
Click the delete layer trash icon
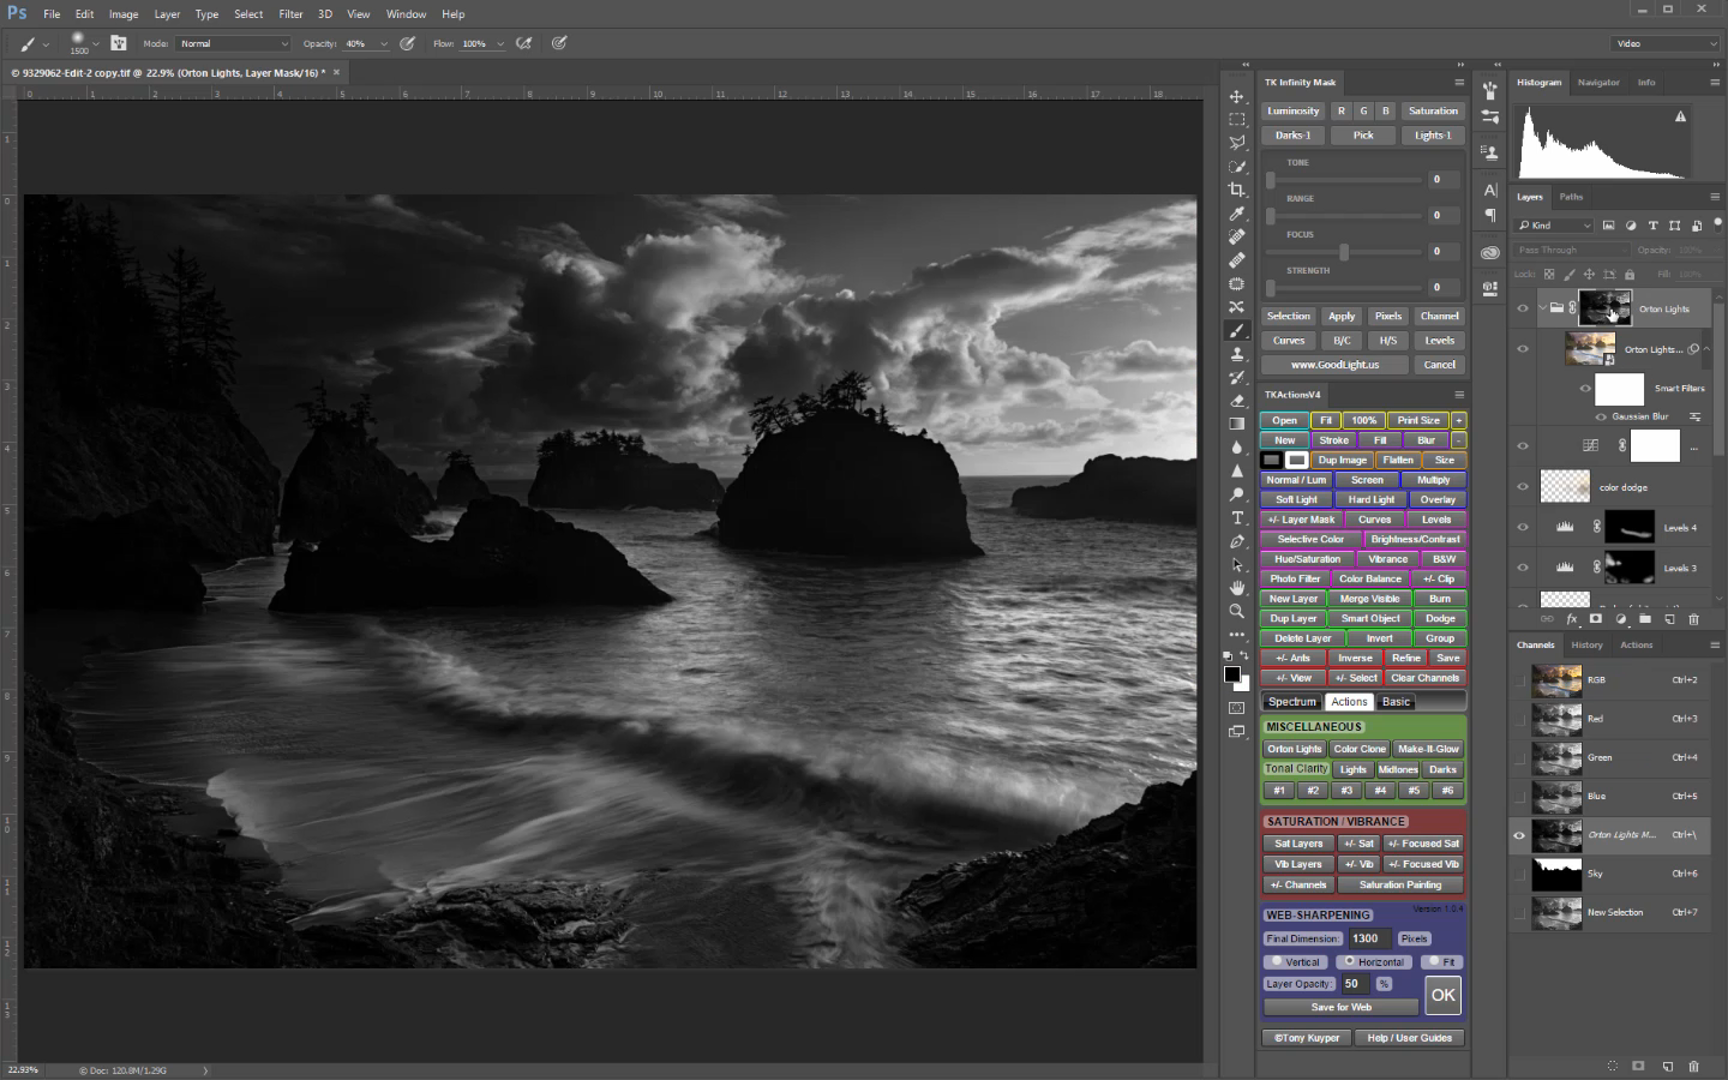(x=1693, y=619)
